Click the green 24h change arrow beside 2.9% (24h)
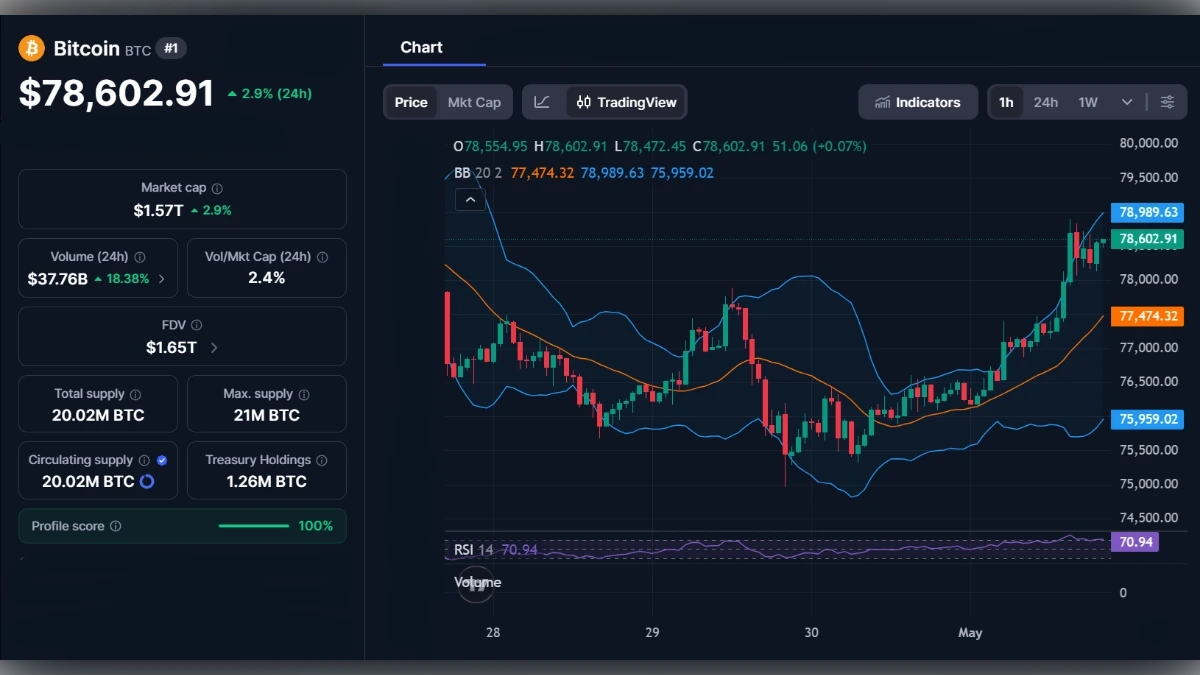Screen dimensions: 1200x675 coord(232,94)
